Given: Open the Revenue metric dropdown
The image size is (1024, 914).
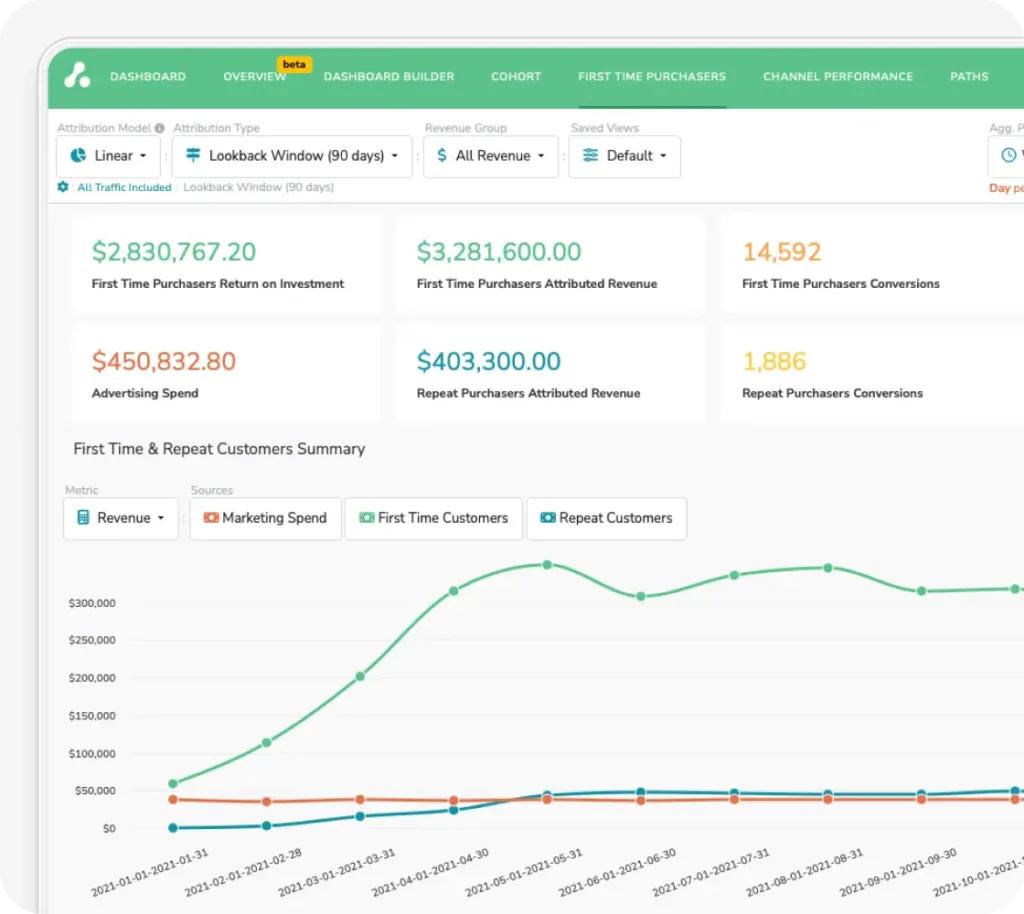Looking at the screenshot, I should [121, 518].
